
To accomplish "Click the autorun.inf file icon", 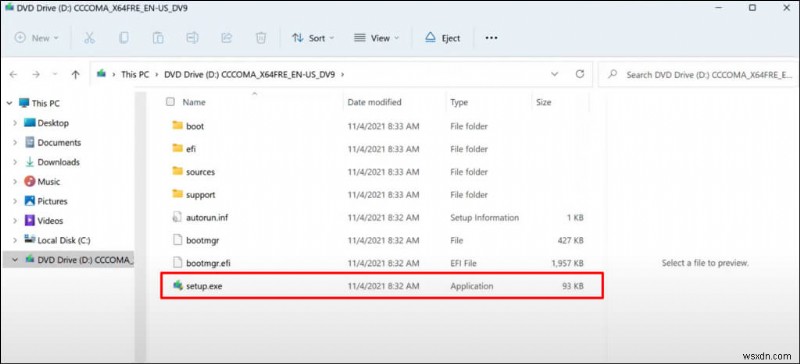I will point(178,217).
